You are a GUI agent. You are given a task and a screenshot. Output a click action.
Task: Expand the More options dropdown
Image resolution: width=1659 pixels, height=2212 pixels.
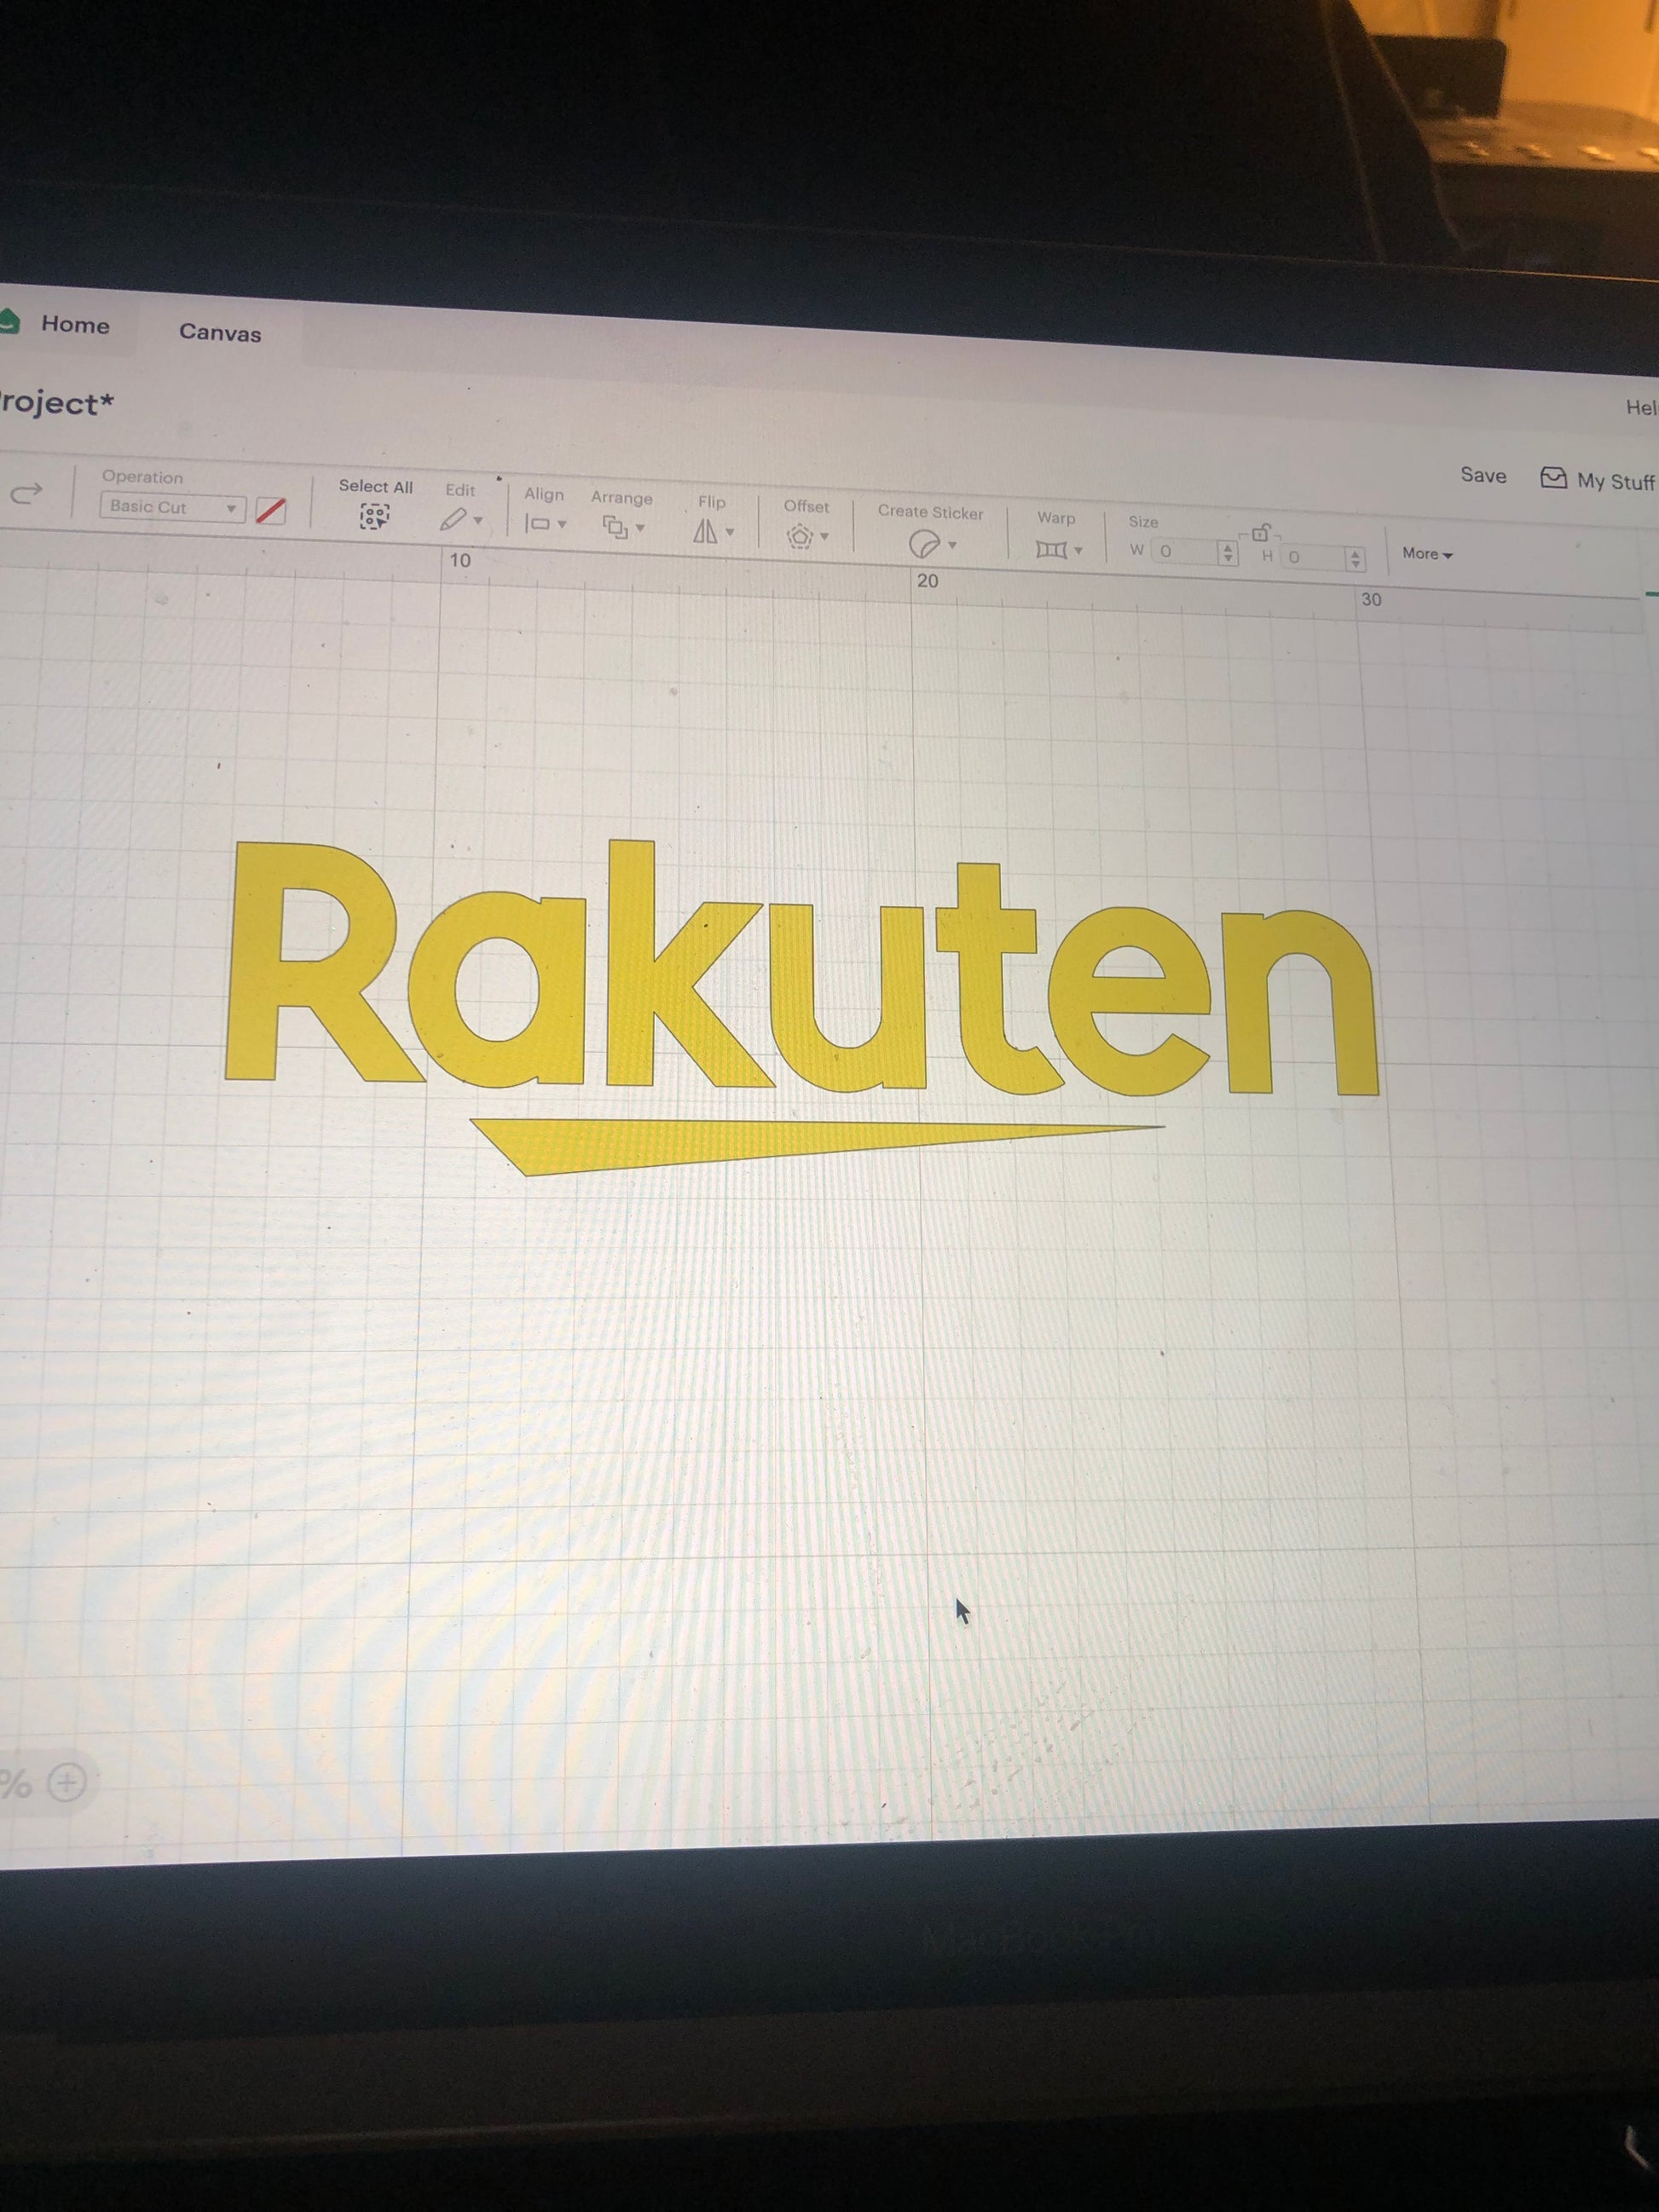coord(1426,554)
